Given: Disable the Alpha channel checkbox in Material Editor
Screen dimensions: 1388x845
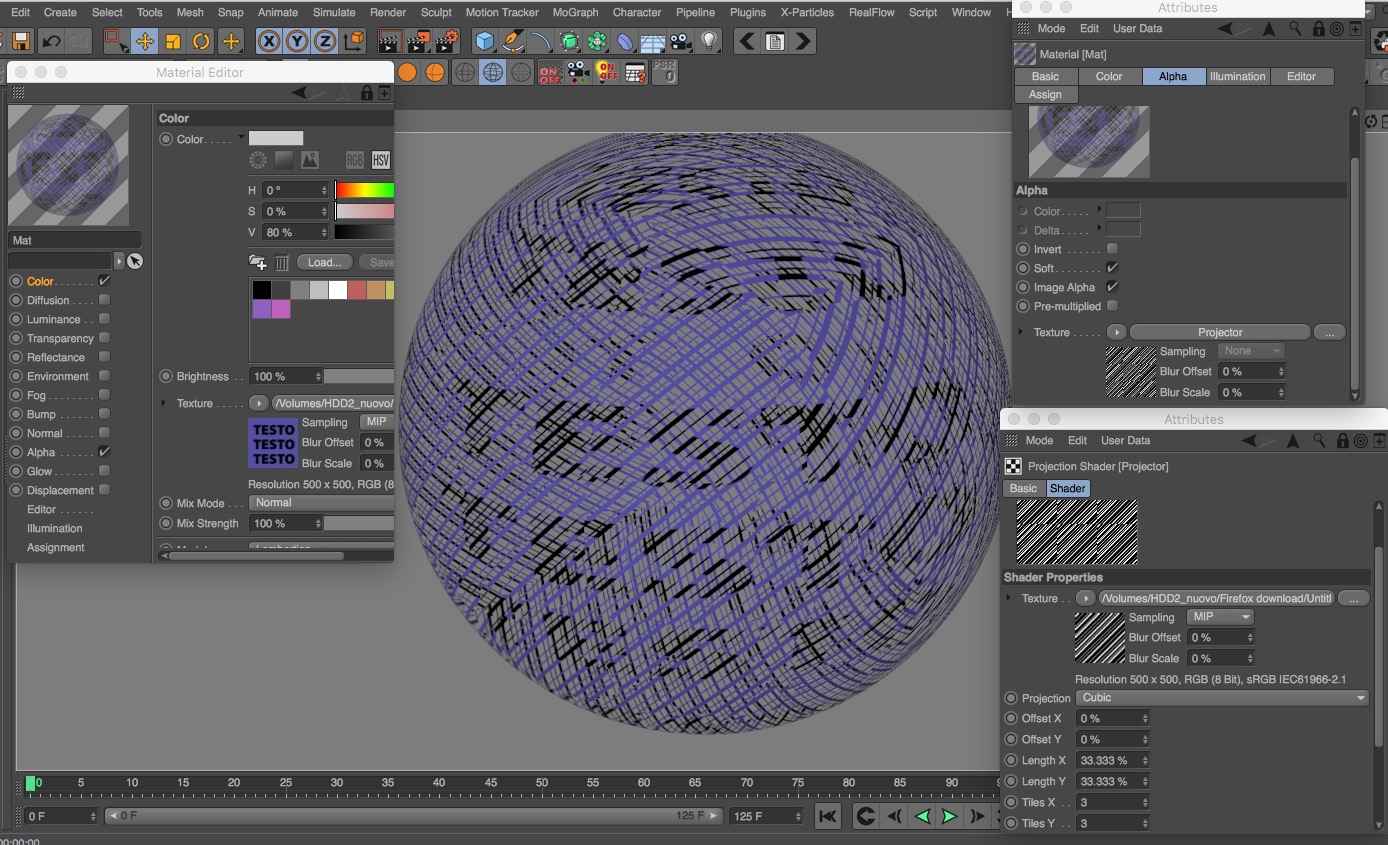Looking at the screenshot, I should 104,452.
